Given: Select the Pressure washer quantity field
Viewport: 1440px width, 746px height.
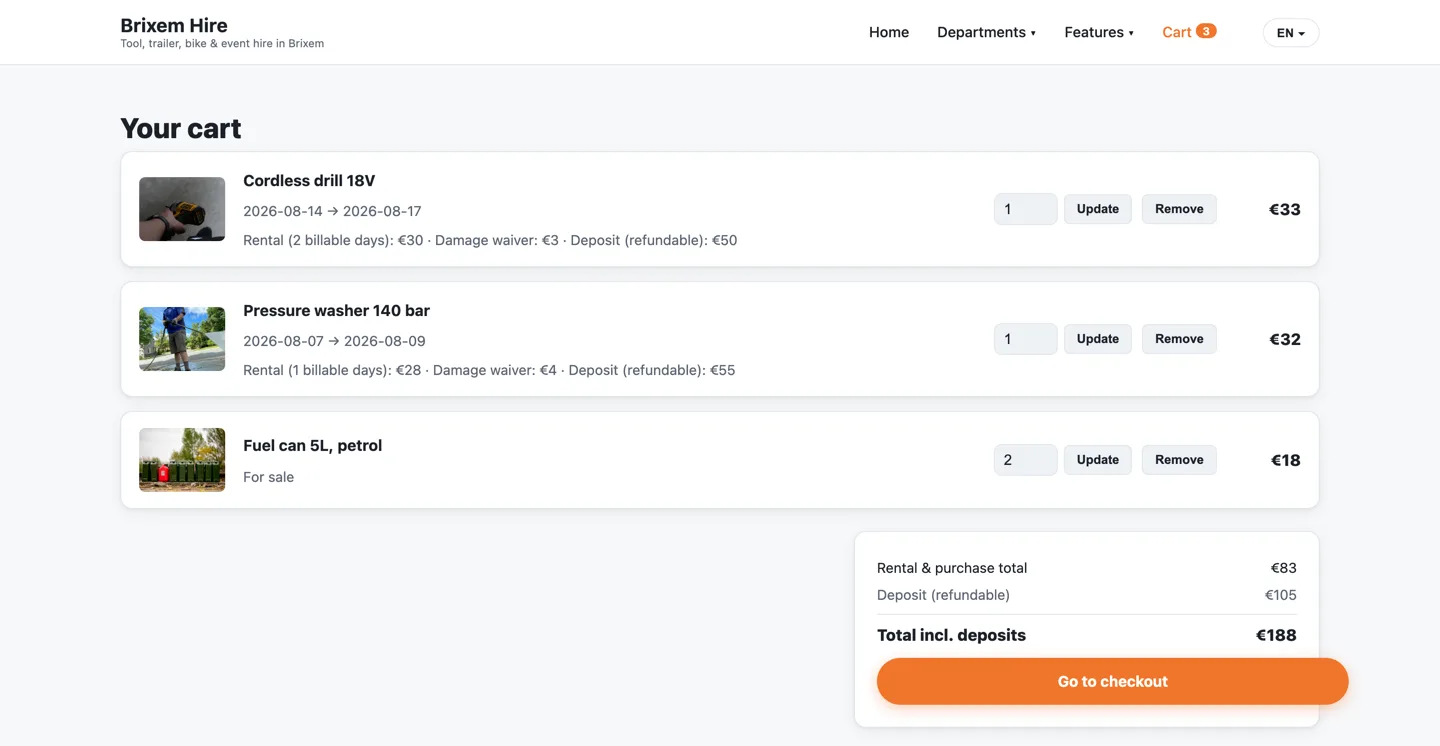Looking at the screenshot, I should 1025,339.
